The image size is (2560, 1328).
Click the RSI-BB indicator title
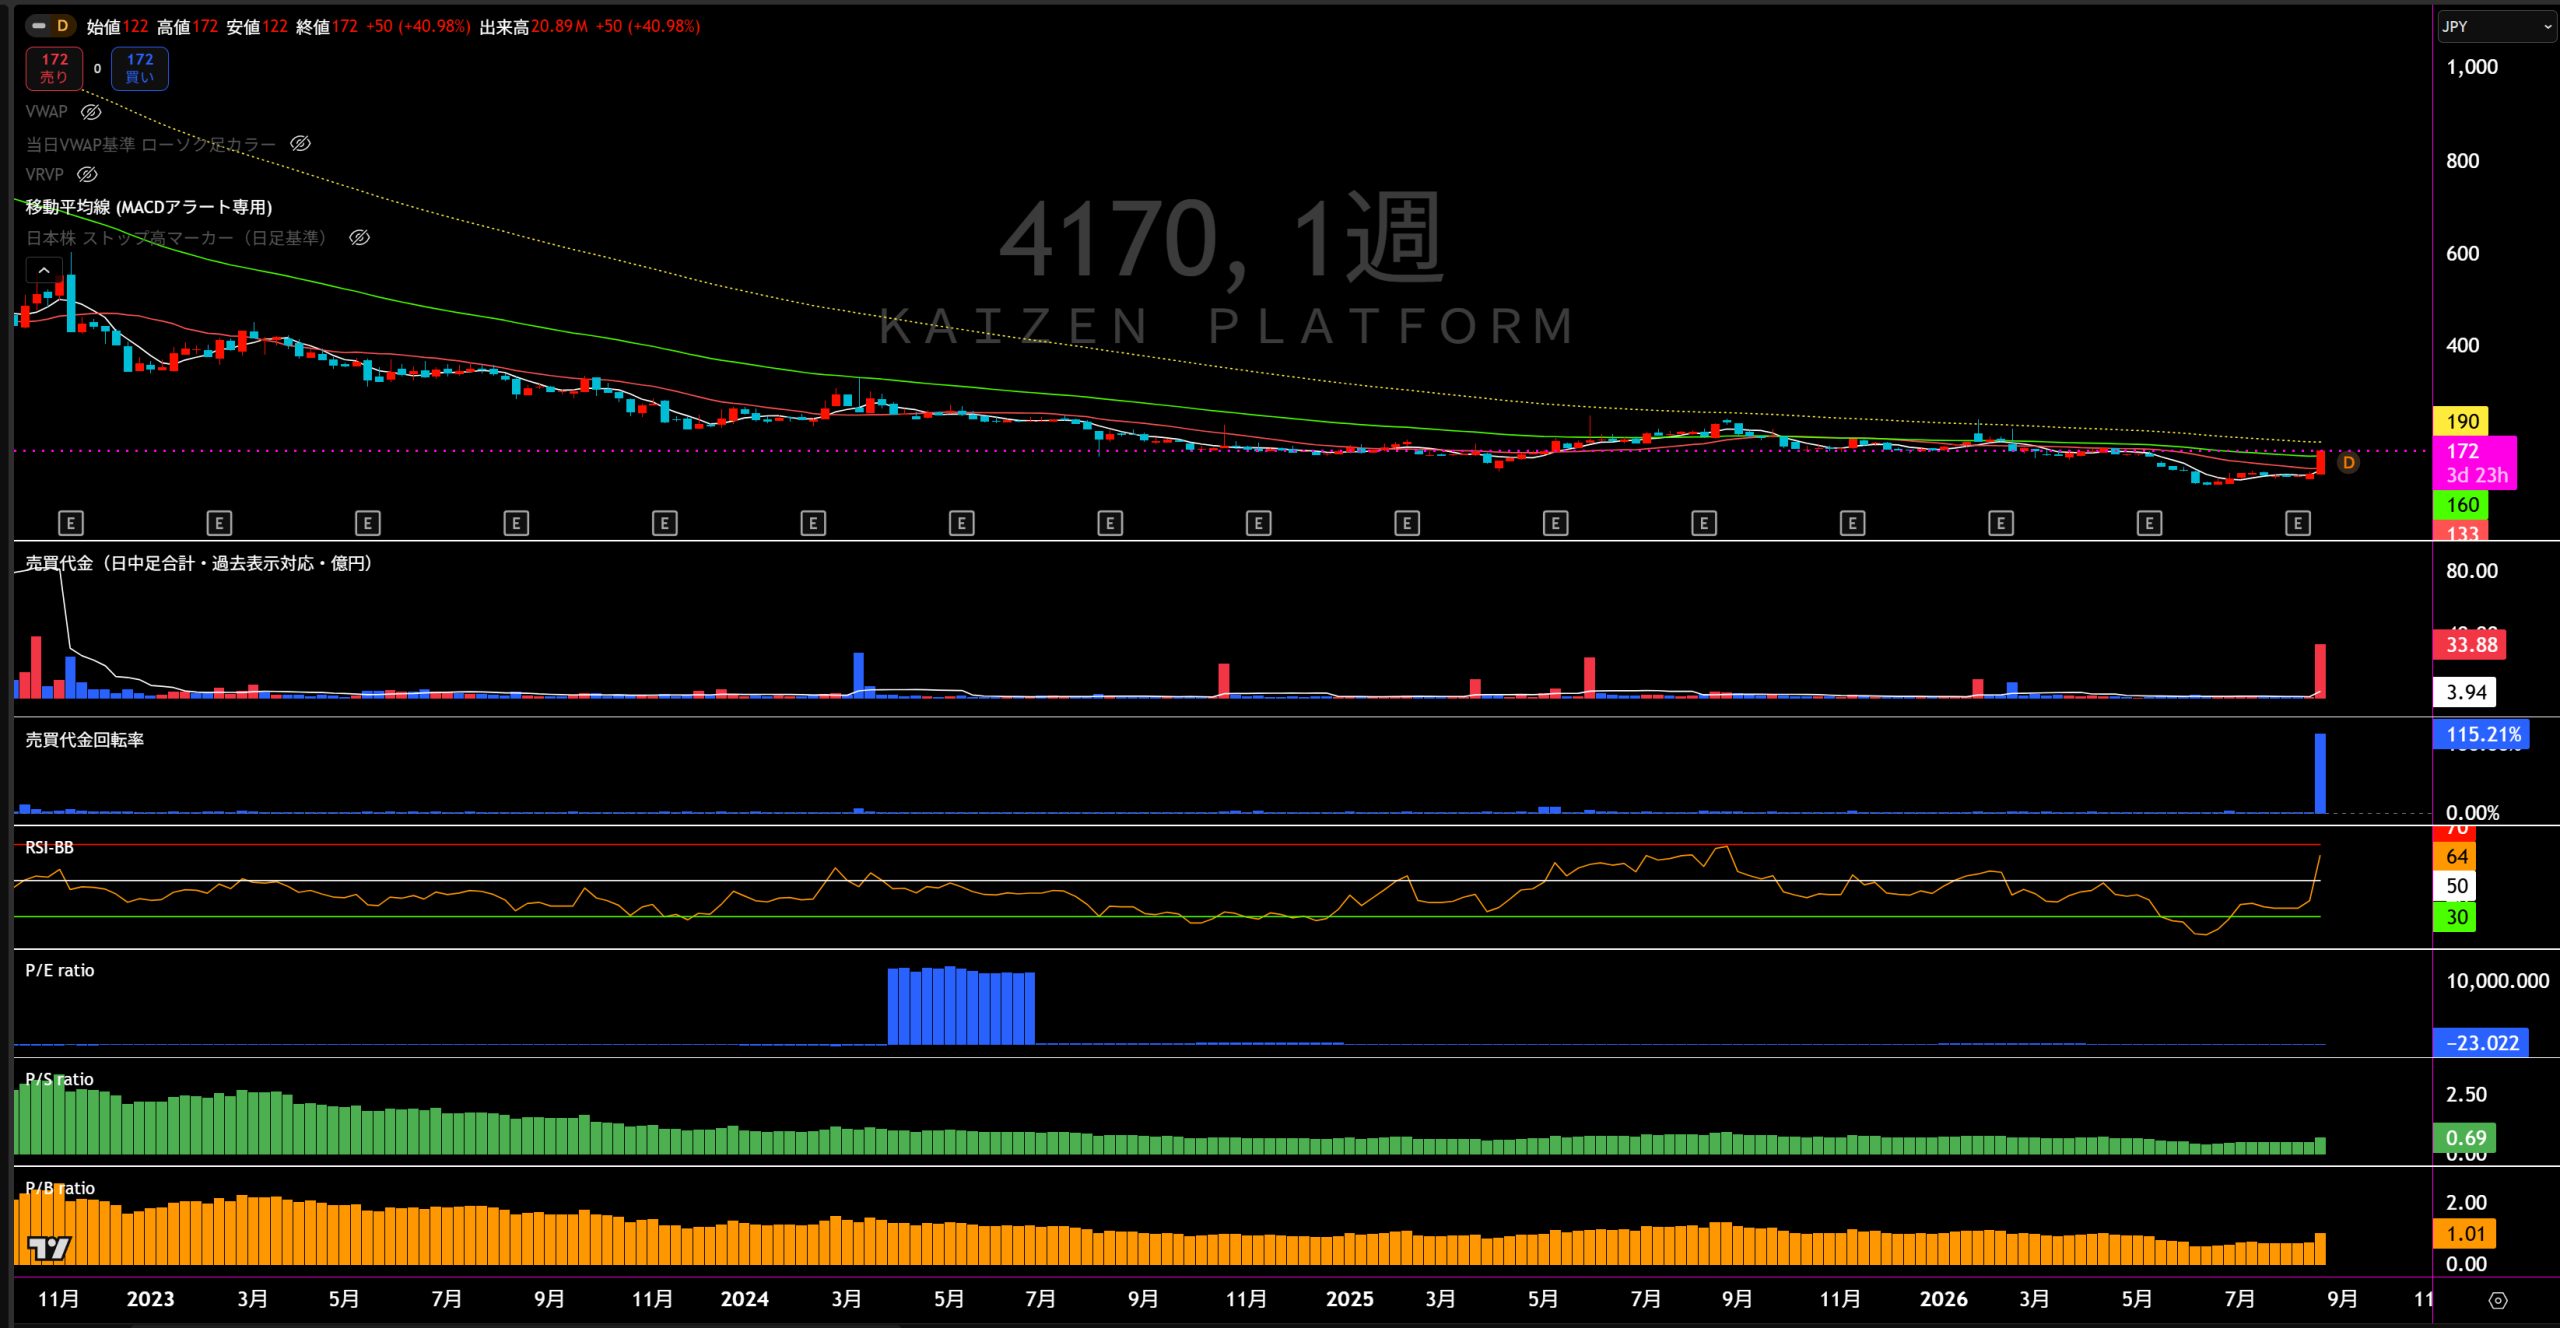(50, 848)
